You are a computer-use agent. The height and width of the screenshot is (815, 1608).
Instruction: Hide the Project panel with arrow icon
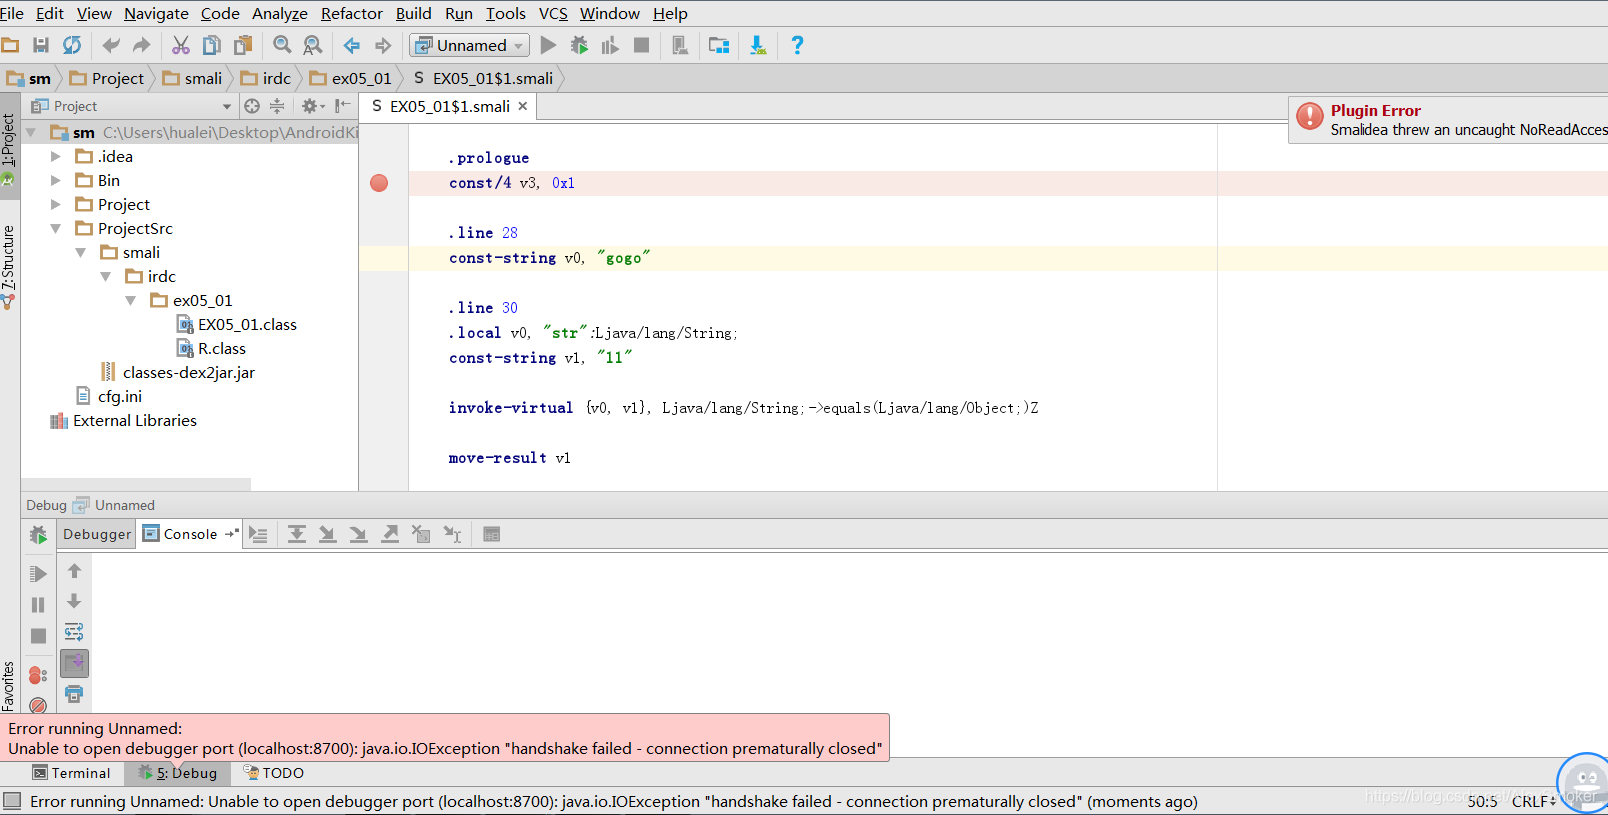tap(343, 106)
